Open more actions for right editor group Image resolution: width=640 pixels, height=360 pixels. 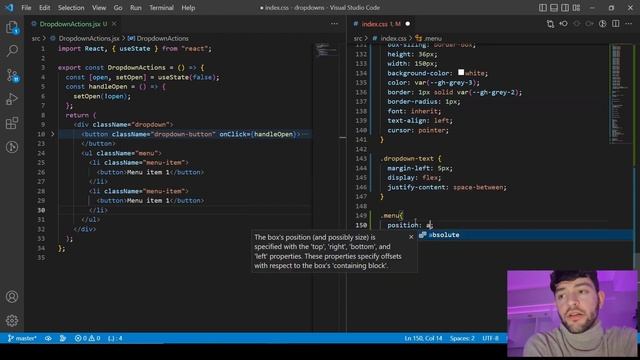point(629,24)
